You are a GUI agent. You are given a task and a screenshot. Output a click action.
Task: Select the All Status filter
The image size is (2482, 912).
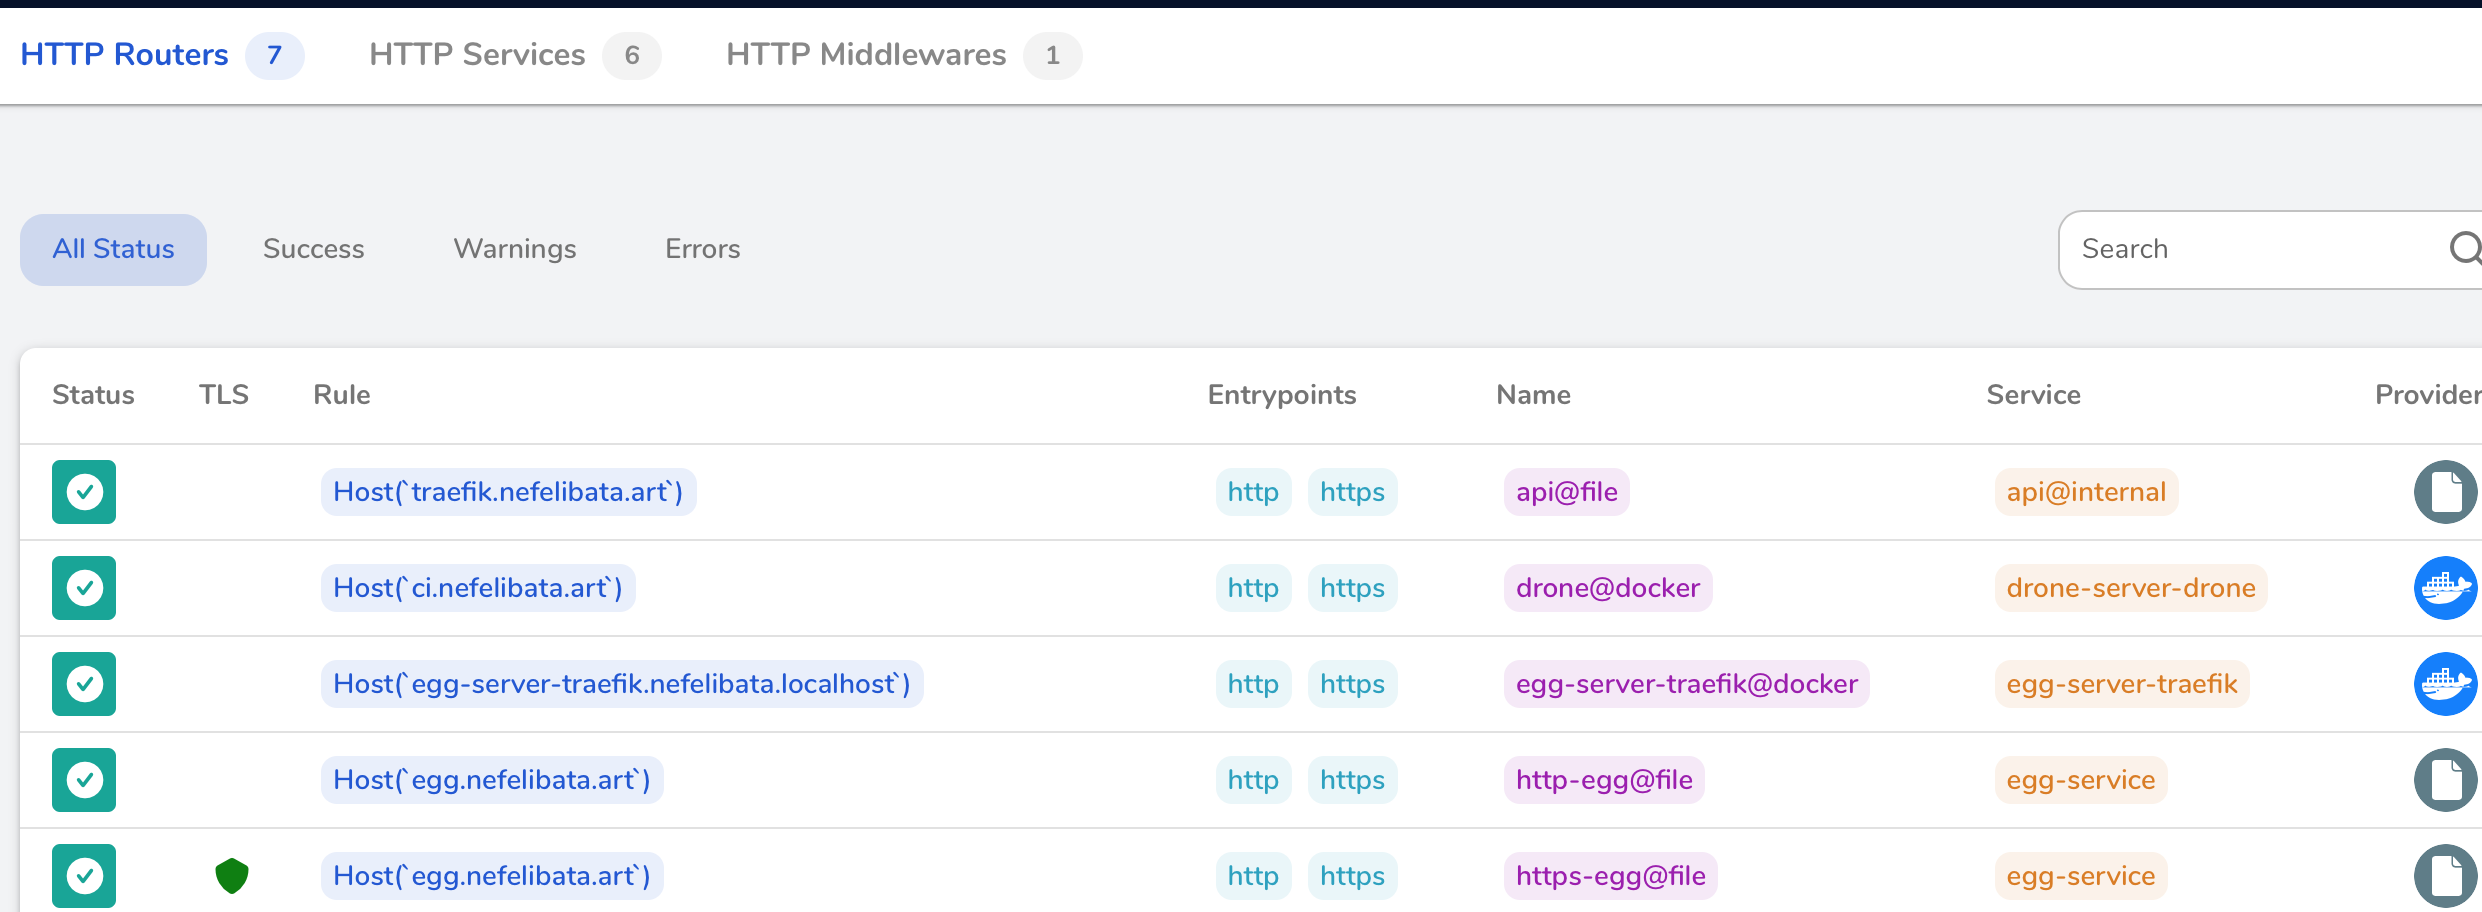tap(113, 249)
